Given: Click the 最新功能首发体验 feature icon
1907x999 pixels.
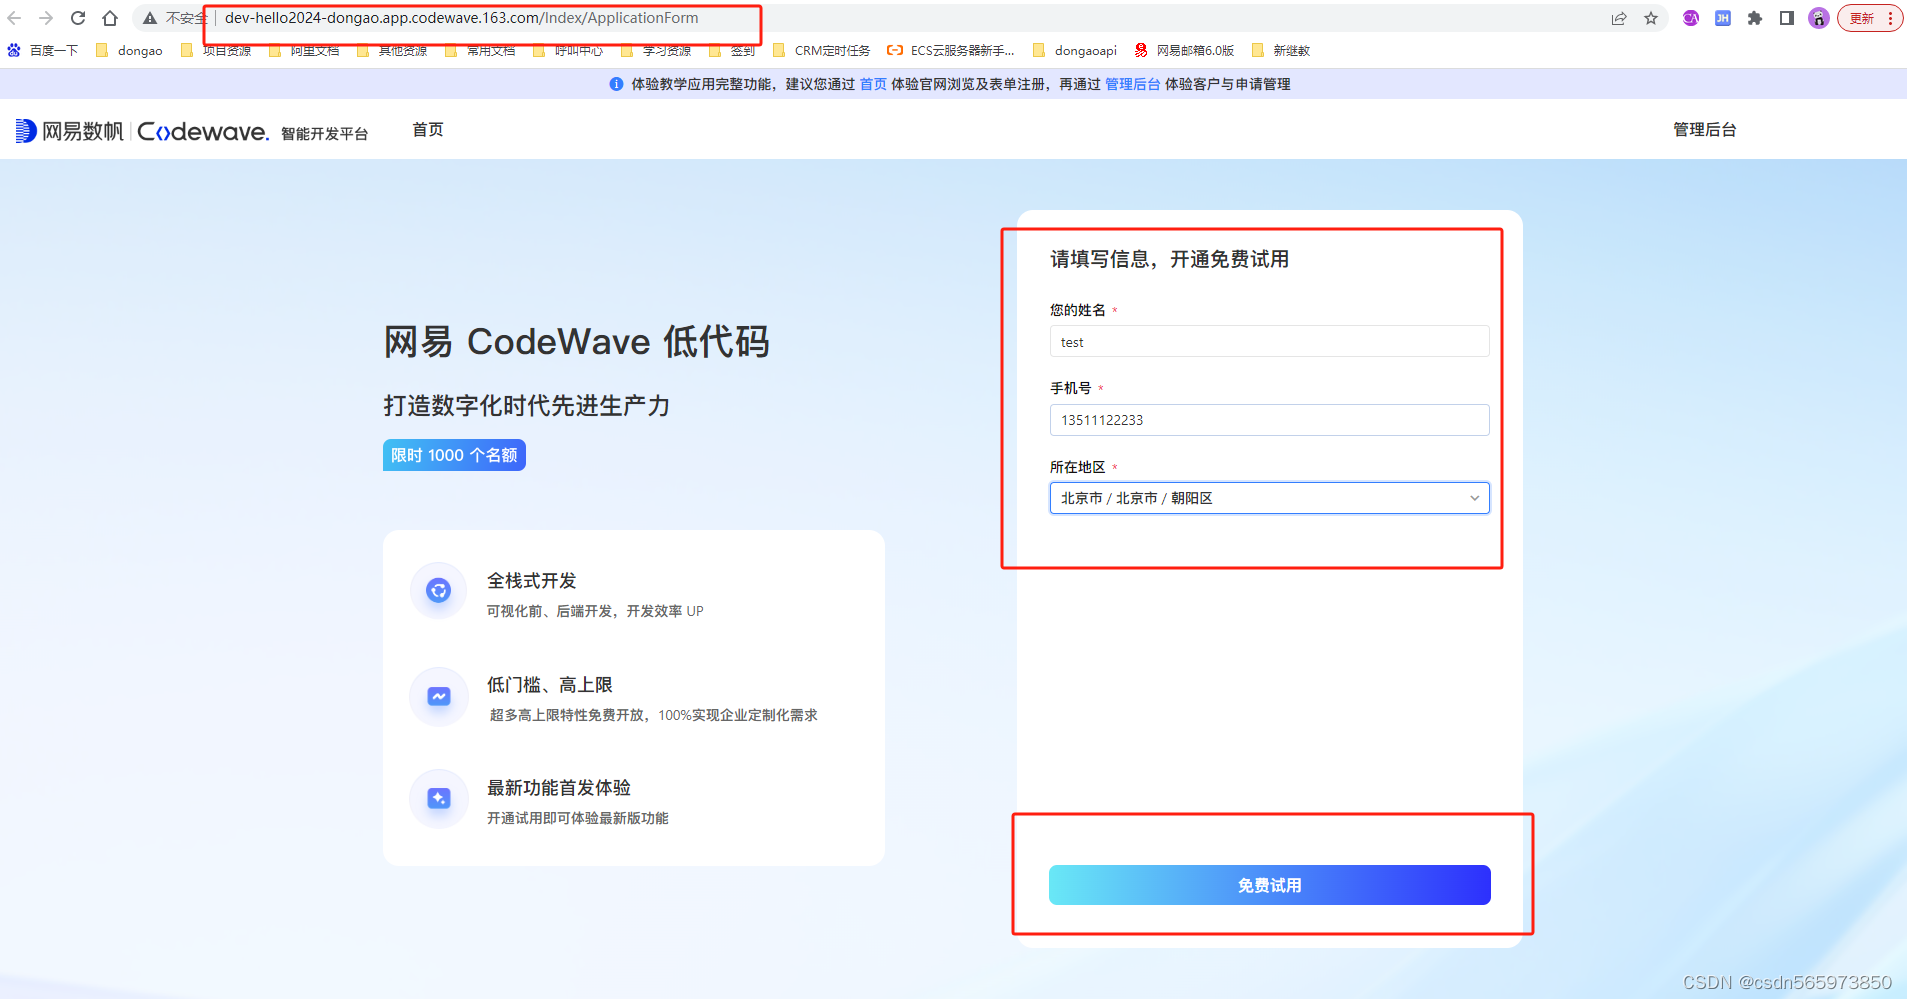Looking at the screenshot, I should [x=439, y=798].
